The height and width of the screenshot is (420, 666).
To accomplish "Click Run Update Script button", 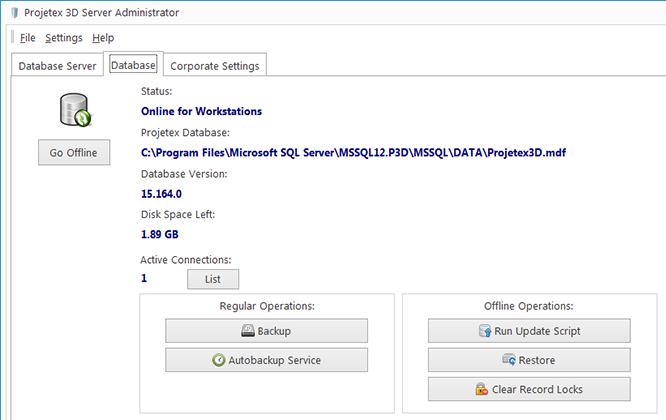I will coord(529,331).
